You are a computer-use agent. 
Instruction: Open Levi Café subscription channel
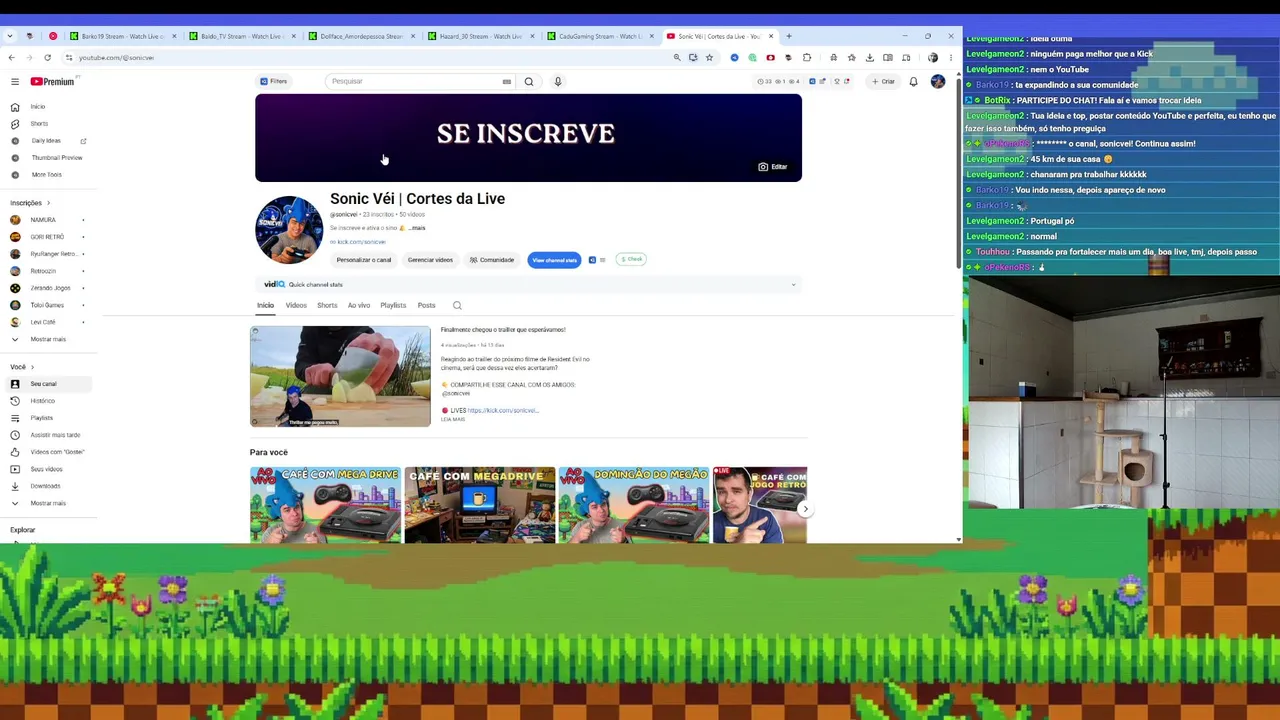click(43, 322)
